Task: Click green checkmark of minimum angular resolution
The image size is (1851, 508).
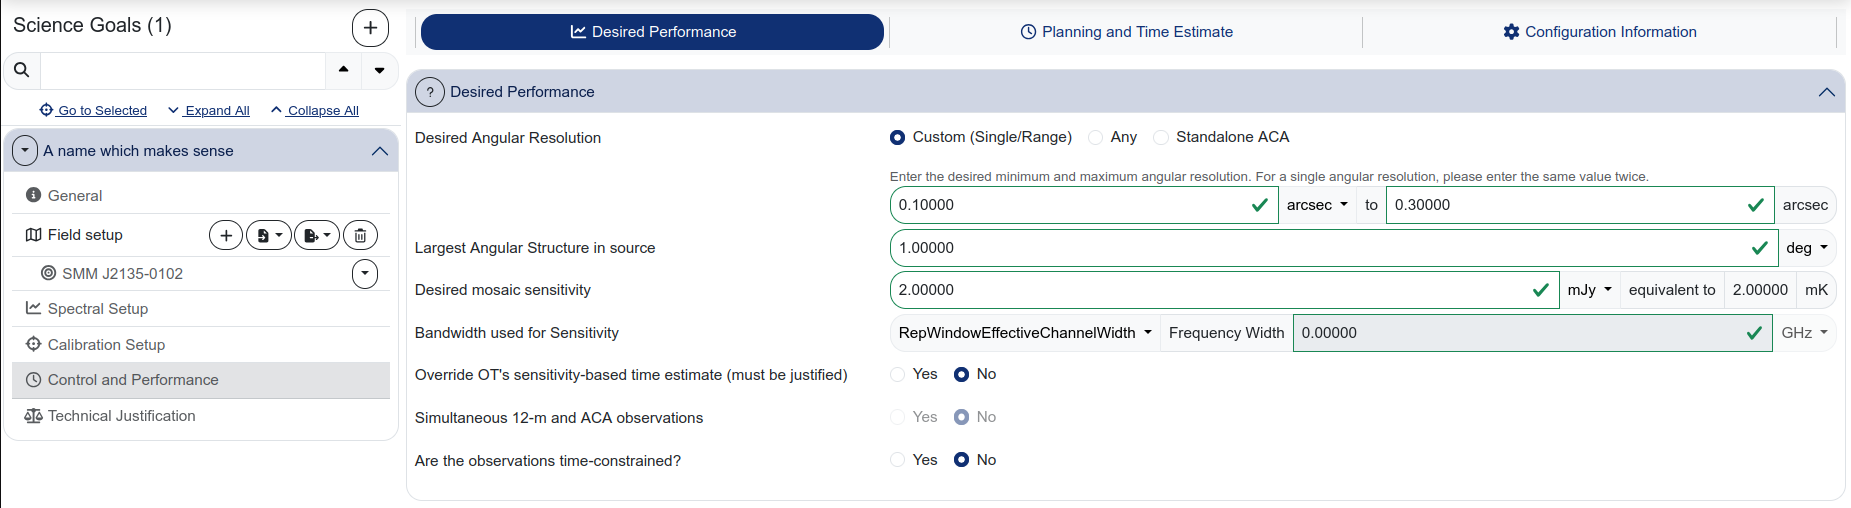Action: click(1260, 205)
